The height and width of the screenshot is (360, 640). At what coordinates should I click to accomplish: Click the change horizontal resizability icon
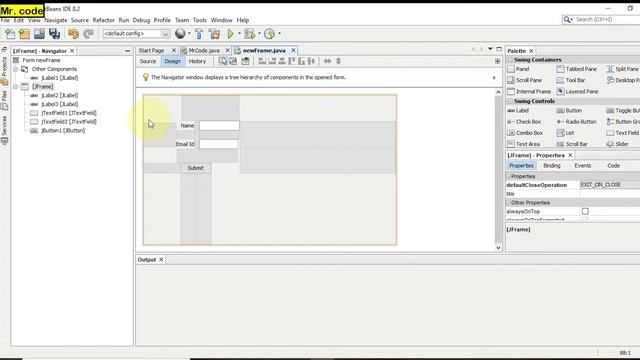pos(327,61)
